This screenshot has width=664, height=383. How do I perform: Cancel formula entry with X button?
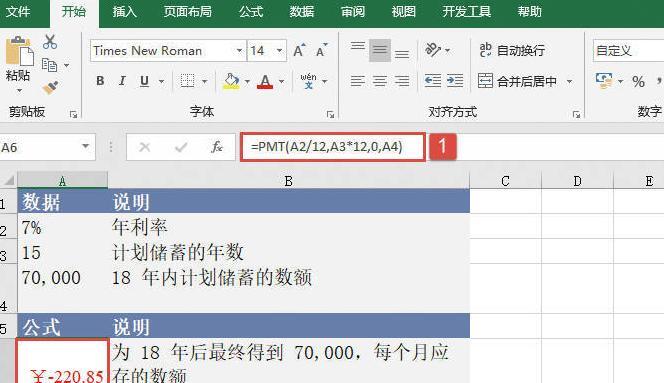coord(144,147)
